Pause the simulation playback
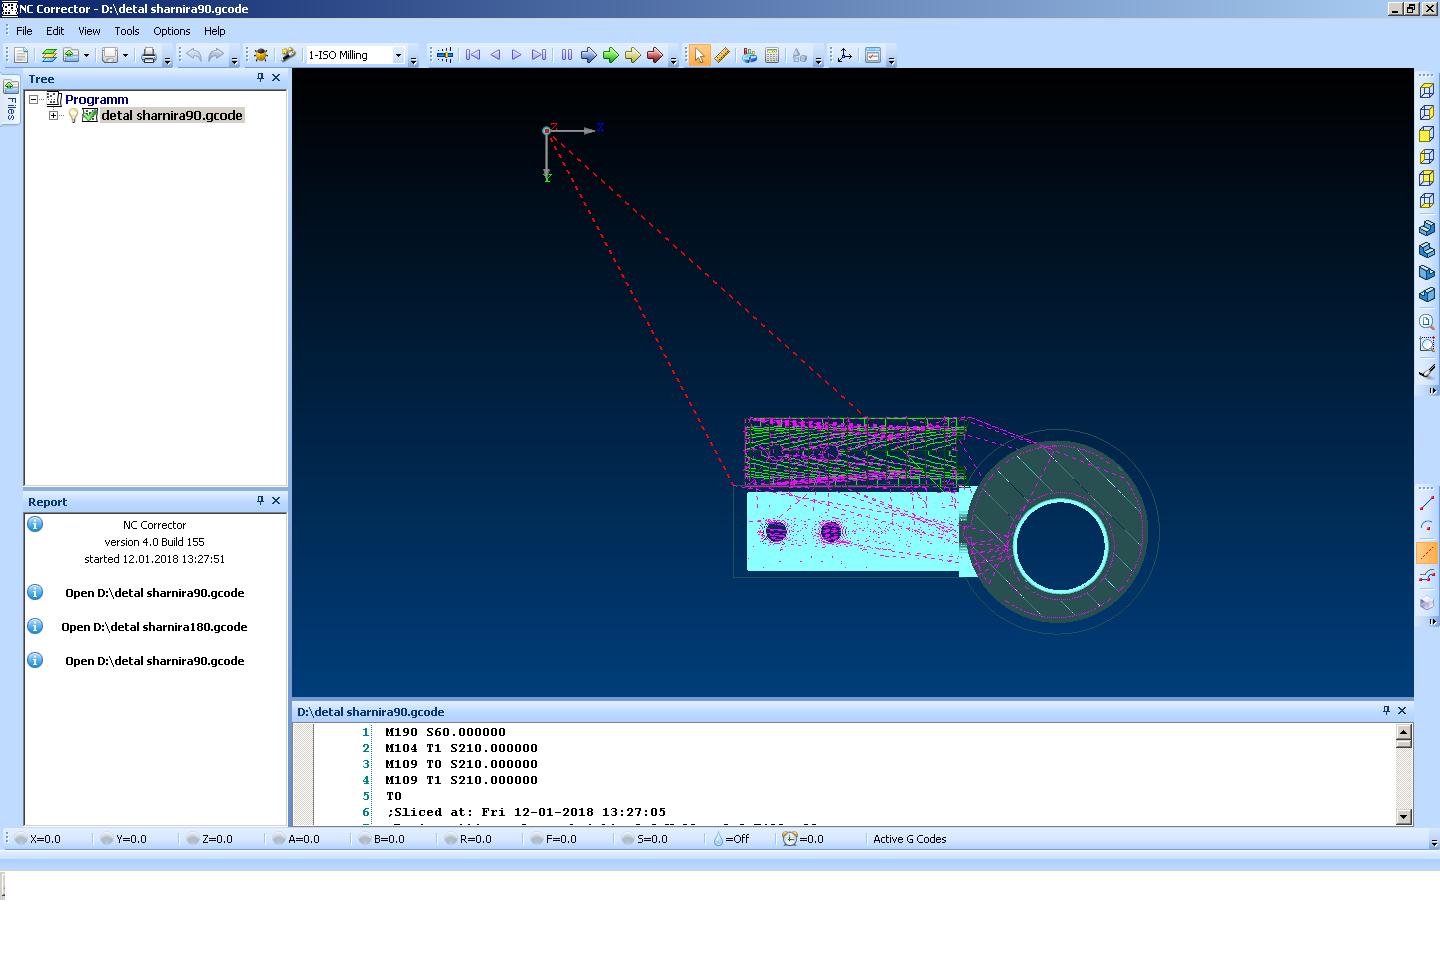Viewport: 1440px width, 960px height. (x=566, y=56)
